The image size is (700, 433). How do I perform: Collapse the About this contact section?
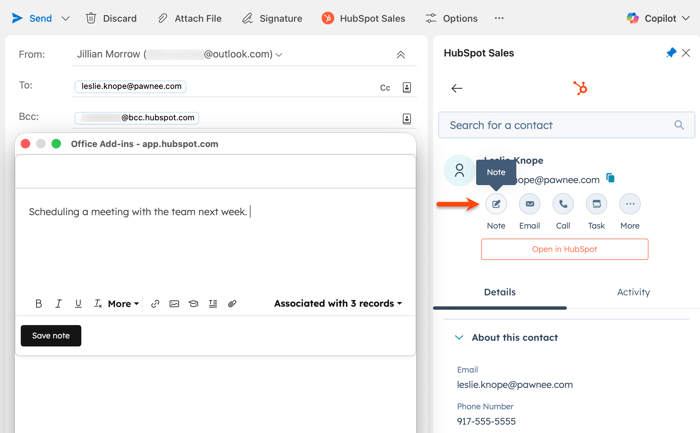pyautogui.click(x=459, y=337)
